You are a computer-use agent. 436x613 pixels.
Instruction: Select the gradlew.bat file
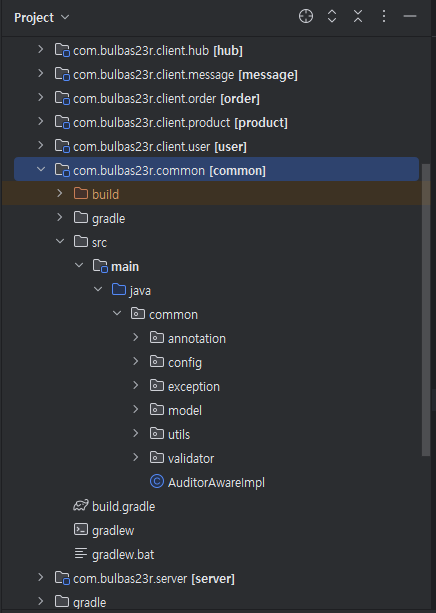point(123,554)
